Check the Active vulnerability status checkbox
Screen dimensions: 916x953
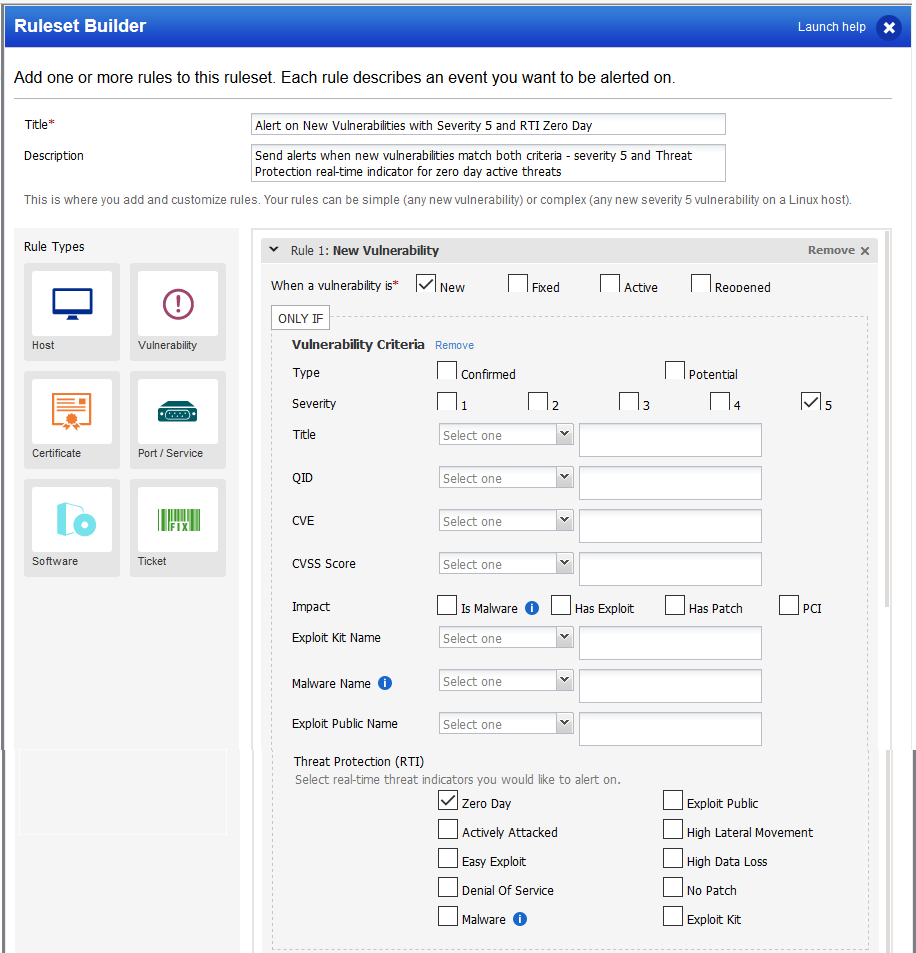pyautogui.click(x=610, y=283)
